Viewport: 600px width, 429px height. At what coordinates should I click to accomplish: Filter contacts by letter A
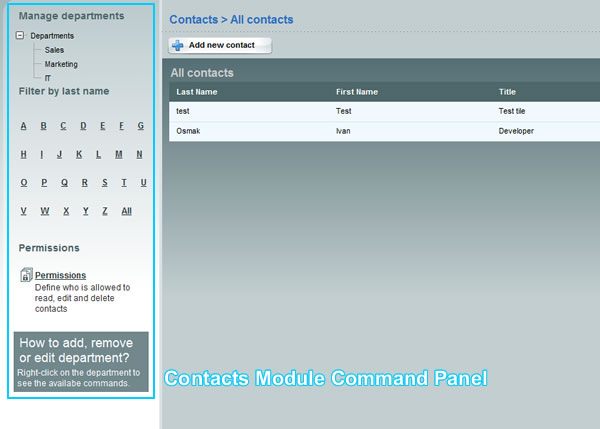(24, 126)
